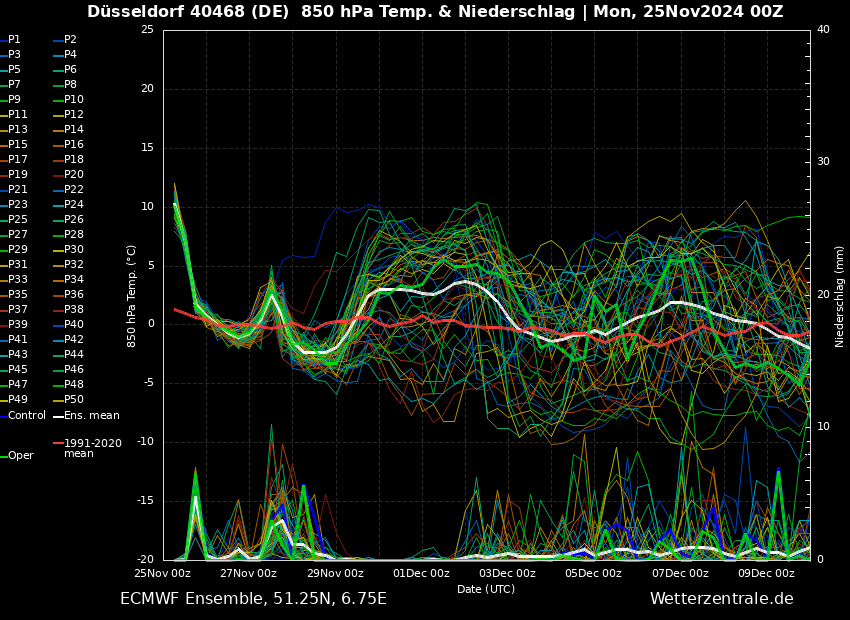Click the 1991-2020 mean legend entry
The image size is (850, 620).
[92, 448]
